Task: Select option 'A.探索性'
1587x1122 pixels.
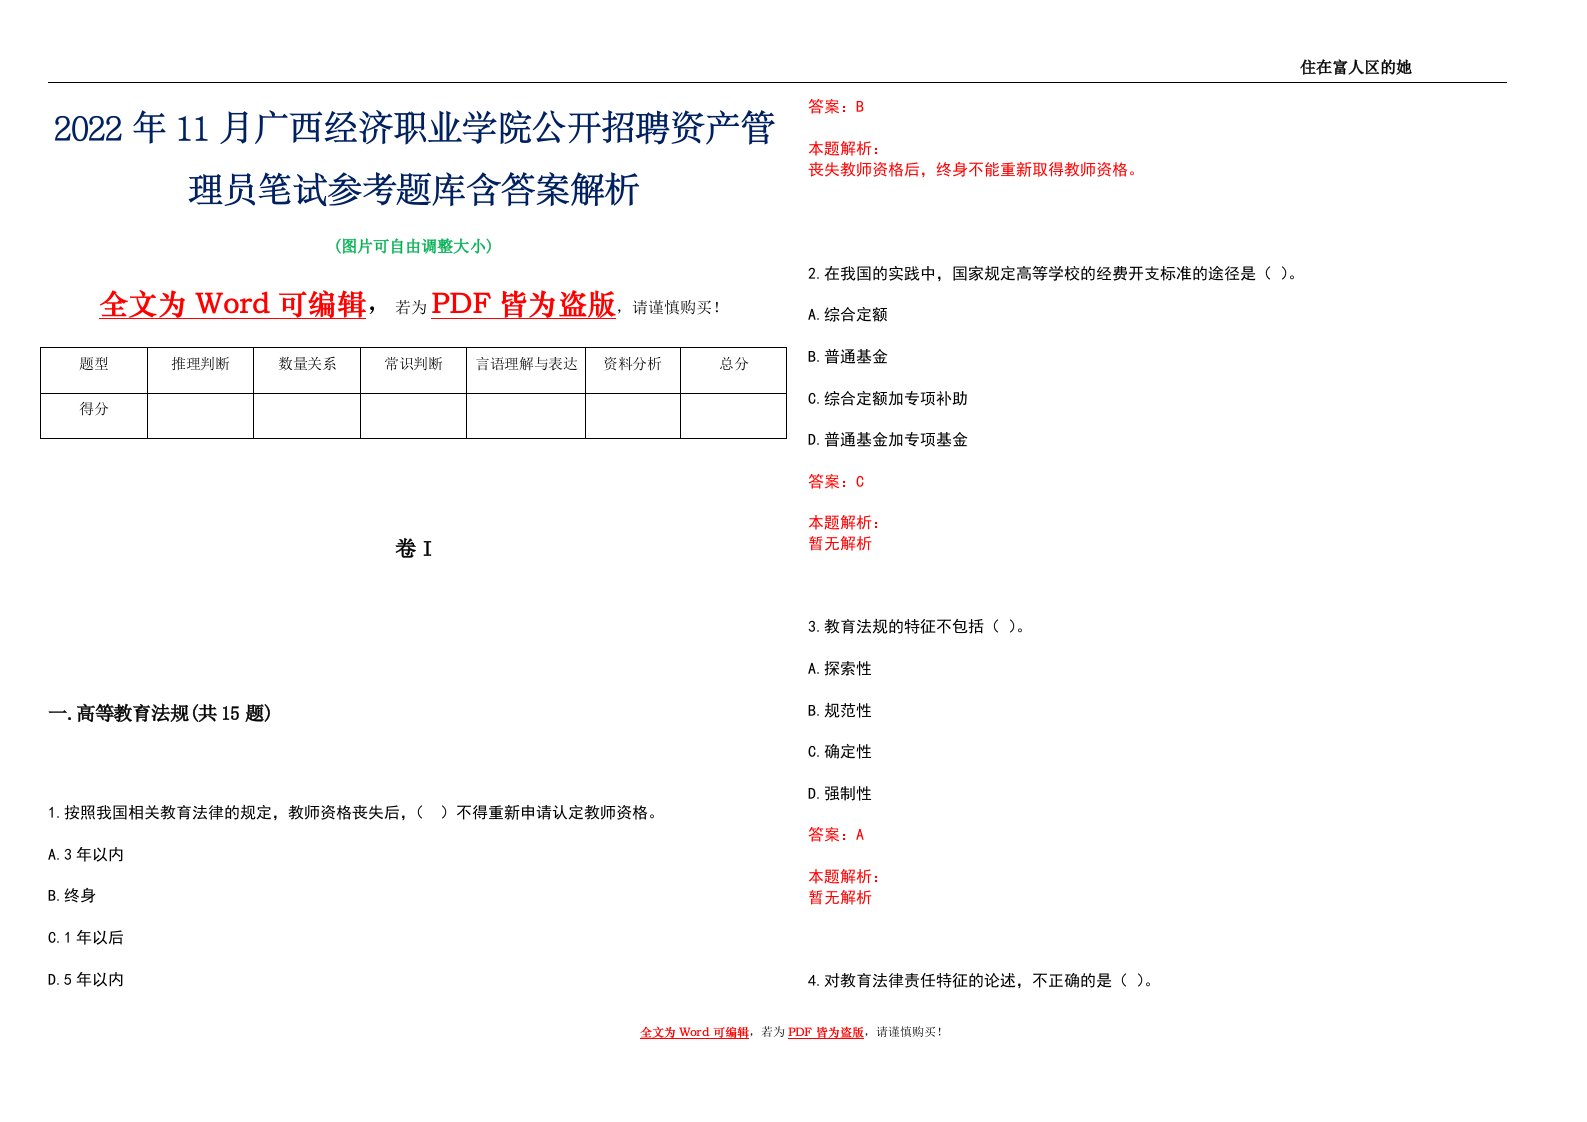Action: pos(839,669)
